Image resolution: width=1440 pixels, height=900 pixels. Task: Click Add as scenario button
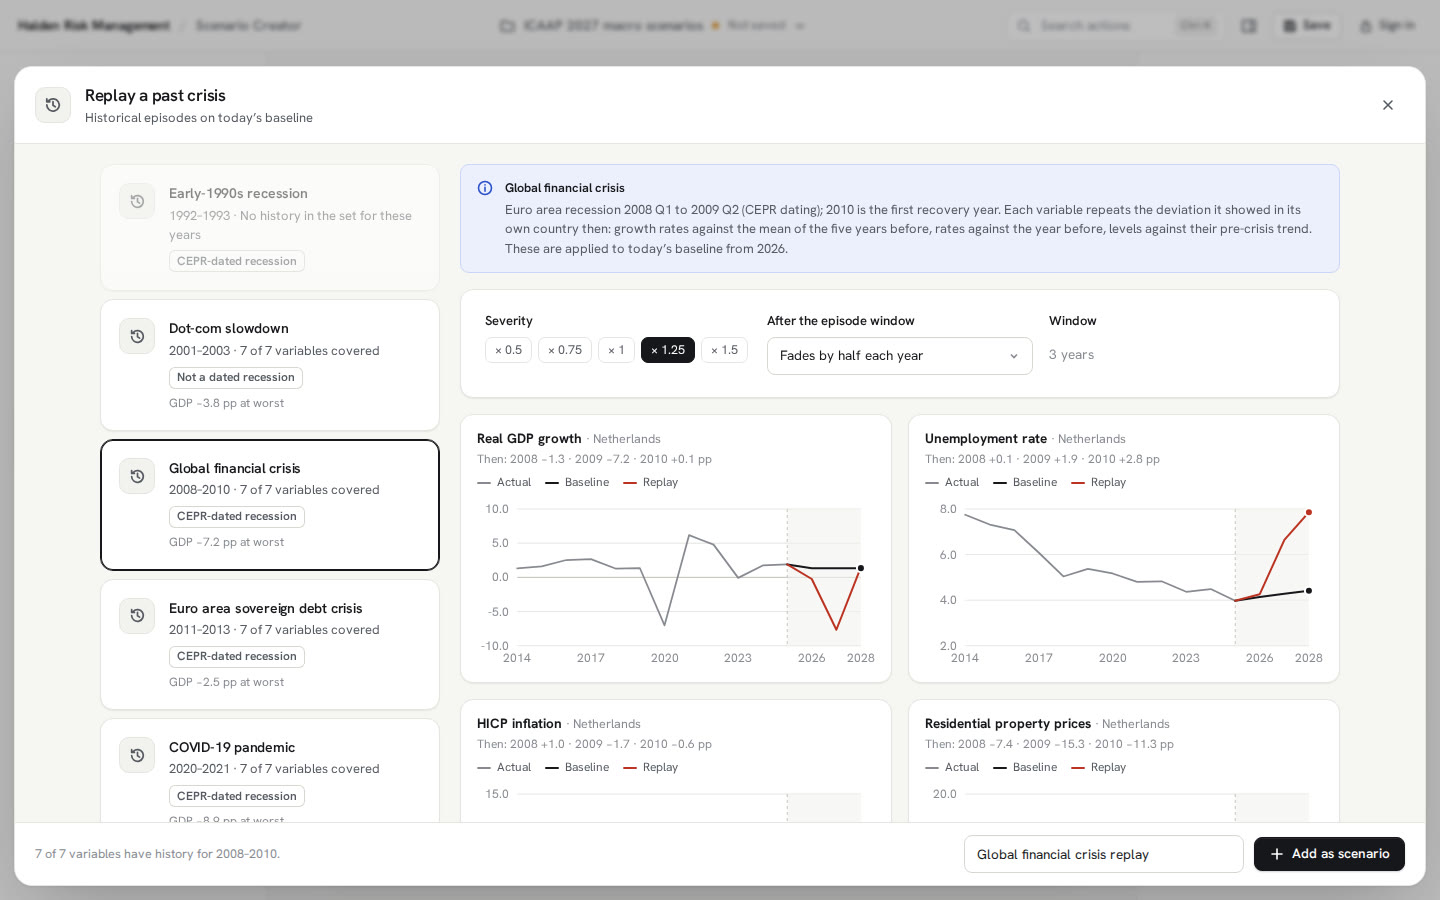(x=1329, y=854)
